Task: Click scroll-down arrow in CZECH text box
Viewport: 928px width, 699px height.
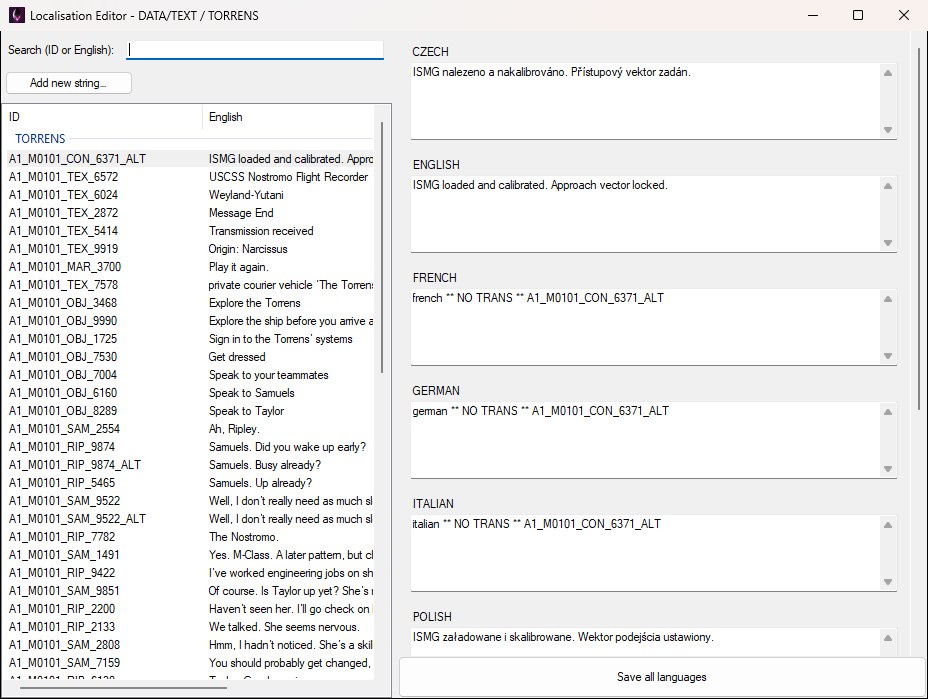Action: pyautogui.click(x=888, y=130)
